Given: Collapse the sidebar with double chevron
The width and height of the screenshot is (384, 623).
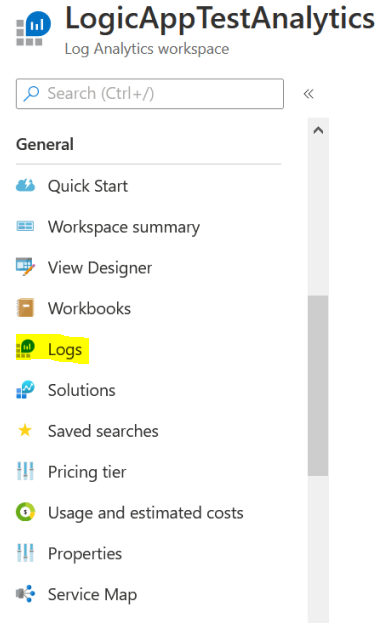Looking at the screenshot, I should point(308,94).
